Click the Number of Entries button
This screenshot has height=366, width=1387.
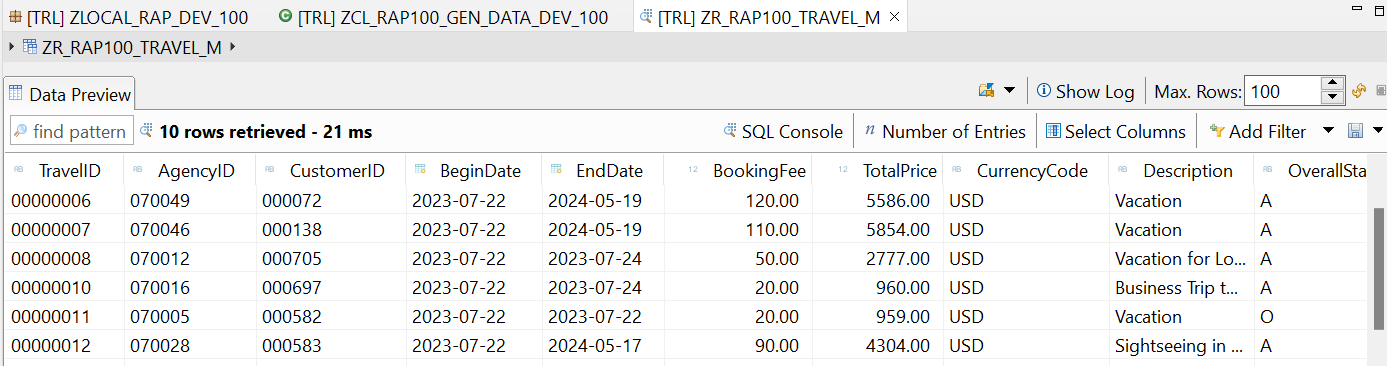[x=944, y=131]
